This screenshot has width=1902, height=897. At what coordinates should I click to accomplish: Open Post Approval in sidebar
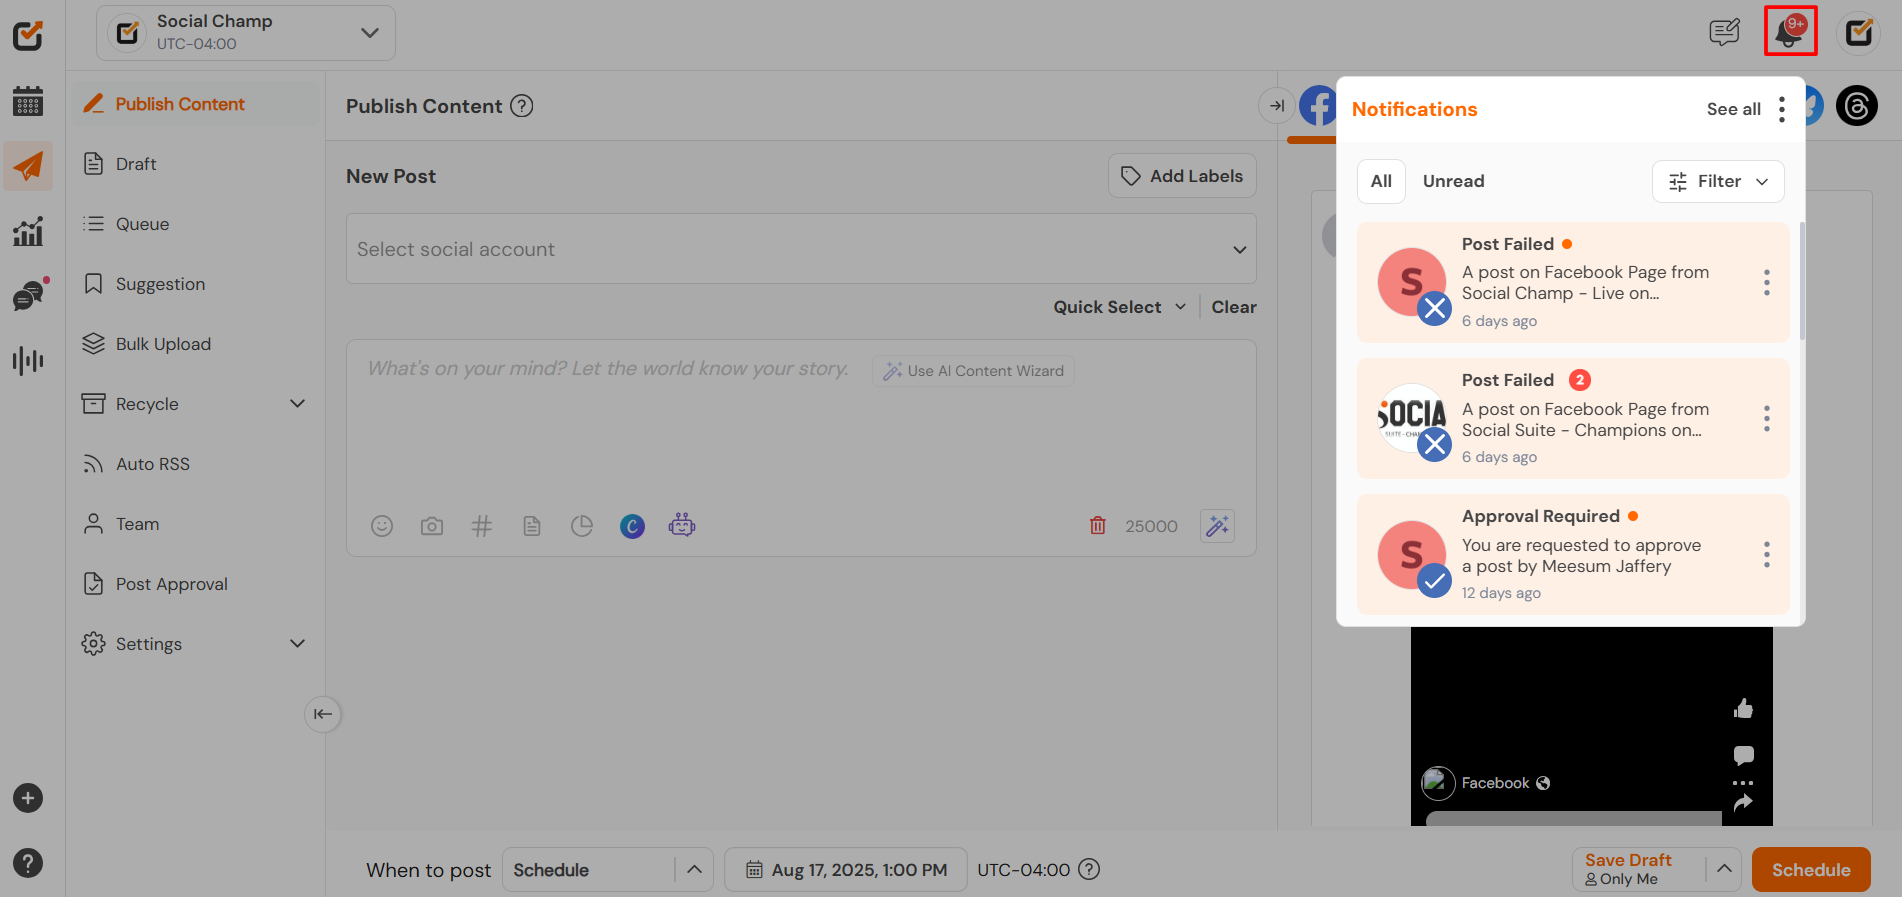point(196,584)
